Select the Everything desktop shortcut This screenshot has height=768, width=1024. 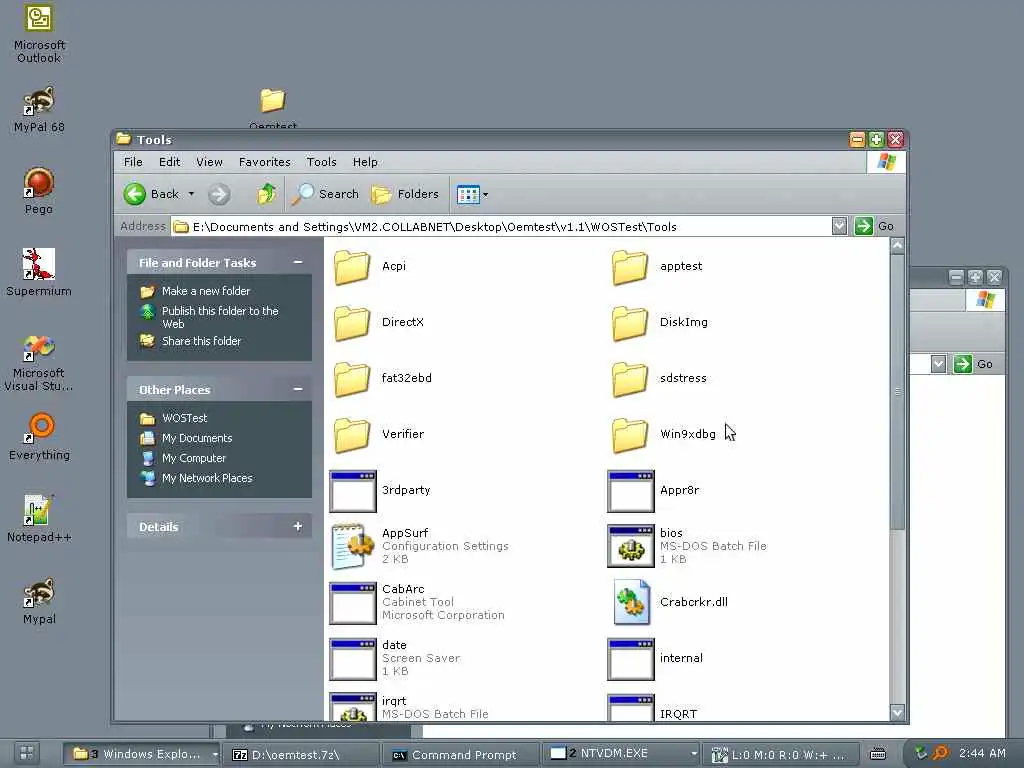[x=39, y=436]
